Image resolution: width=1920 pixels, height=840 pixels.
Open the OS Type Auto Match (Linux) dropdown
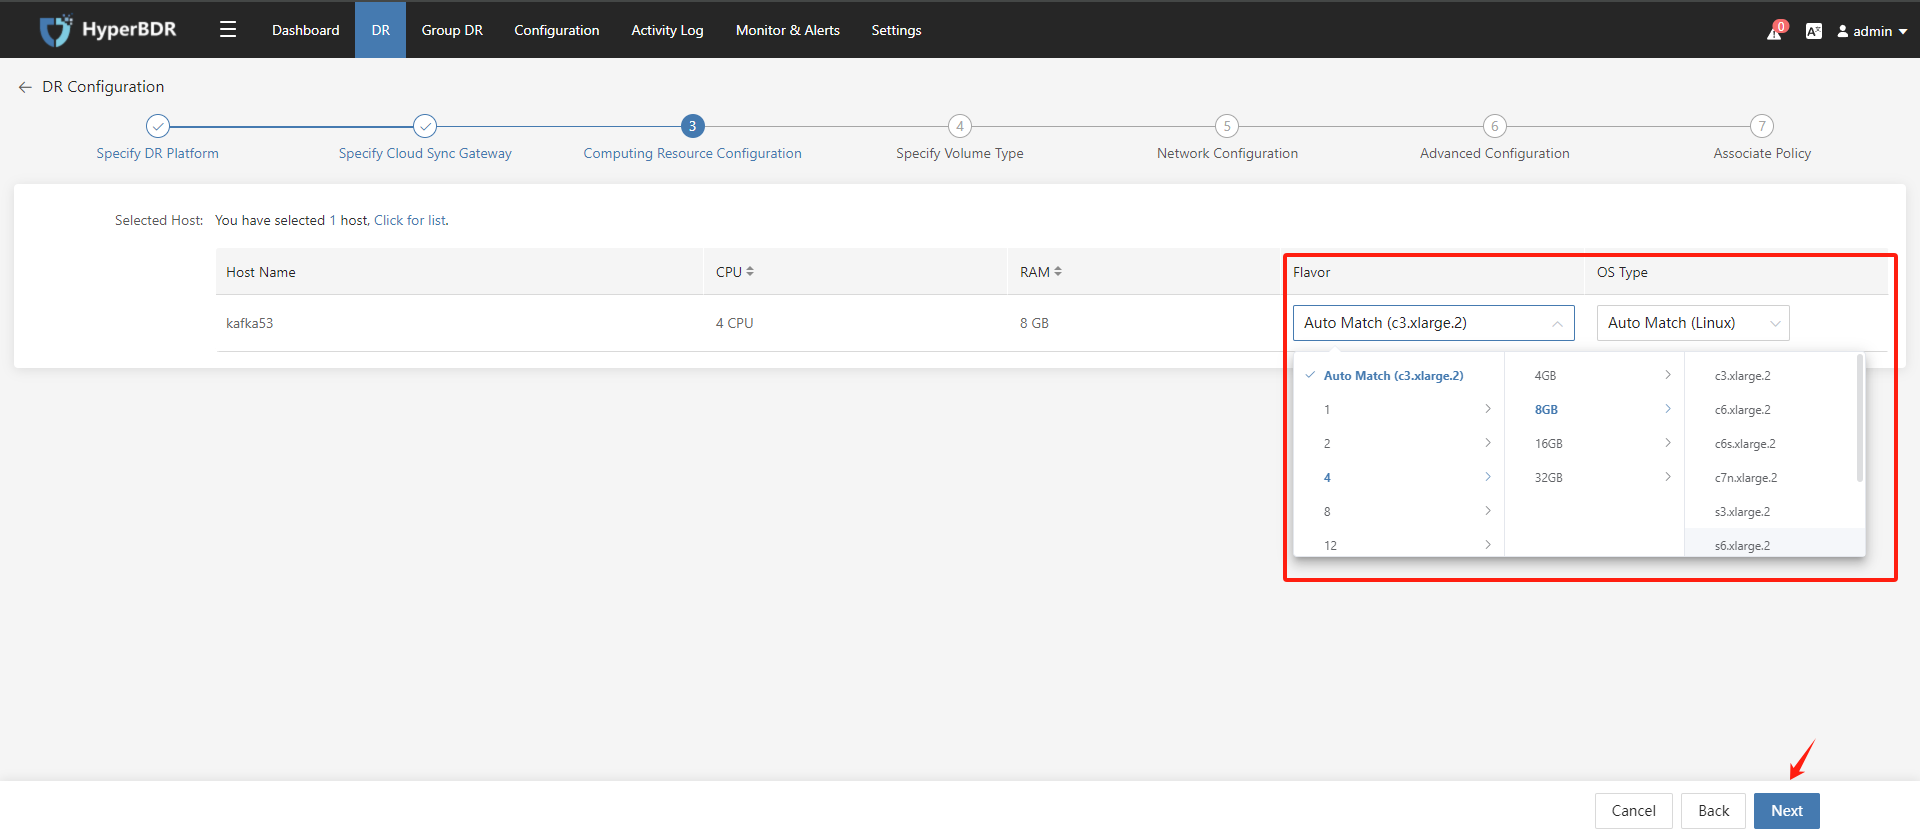(1693, 323)
